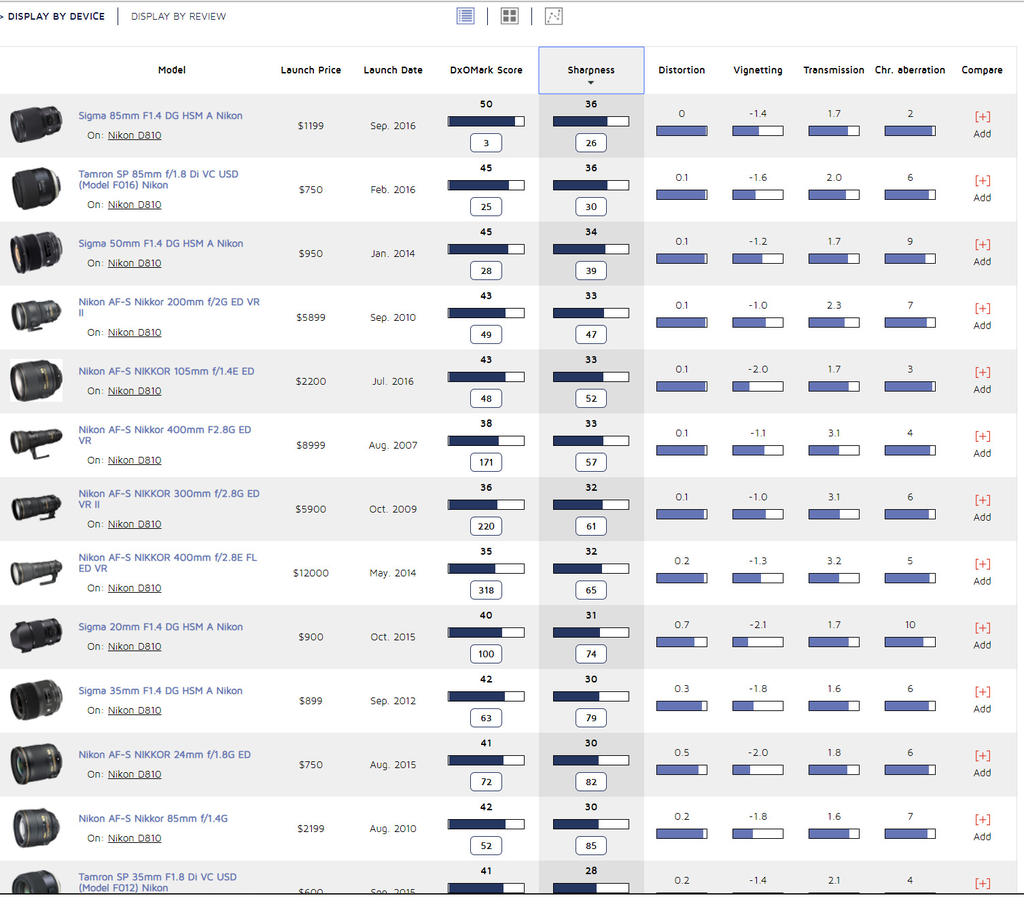Switch to grid view layout
The height and width of the screenshot is (917, 1024).
click(509, 16)
